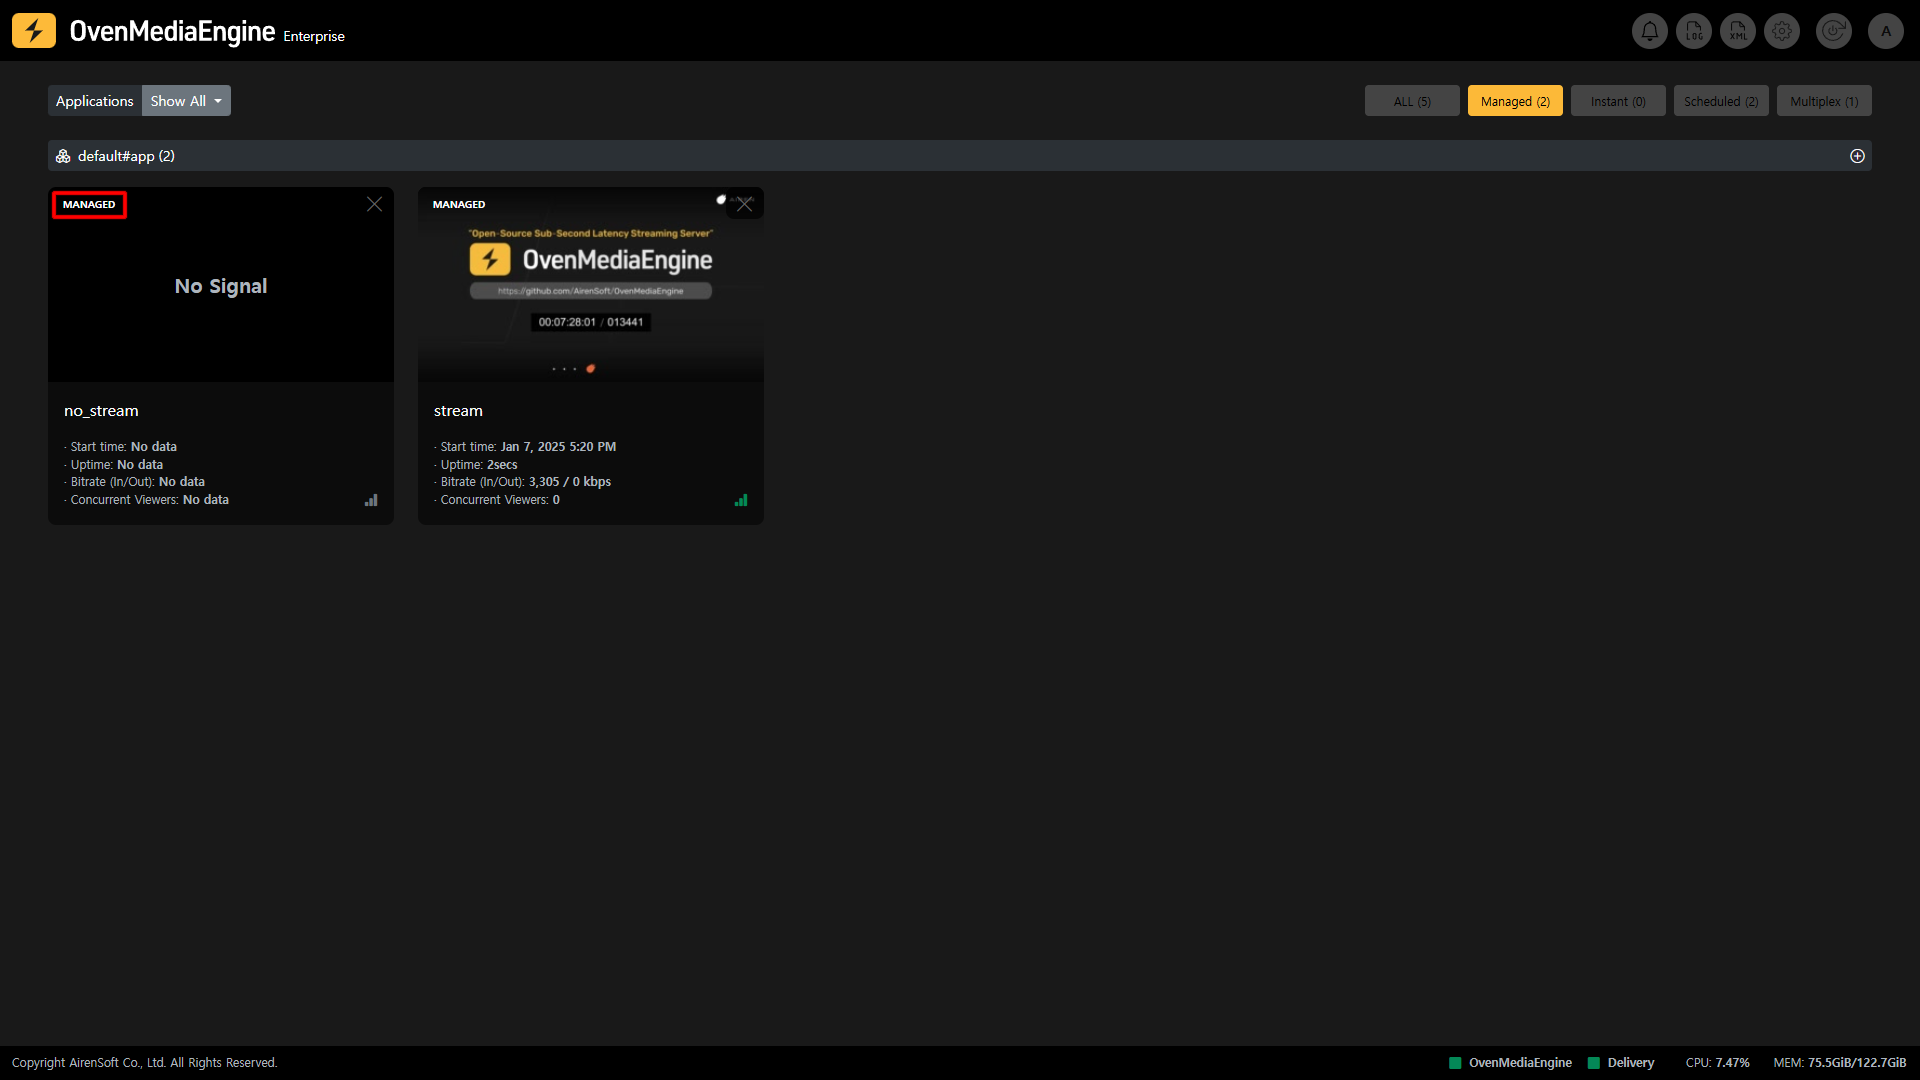Viewport: 1920px width, 1080px height.
Task: Open the XML configuration icon
Action: pyautogui.click(x=1738, y=31)
